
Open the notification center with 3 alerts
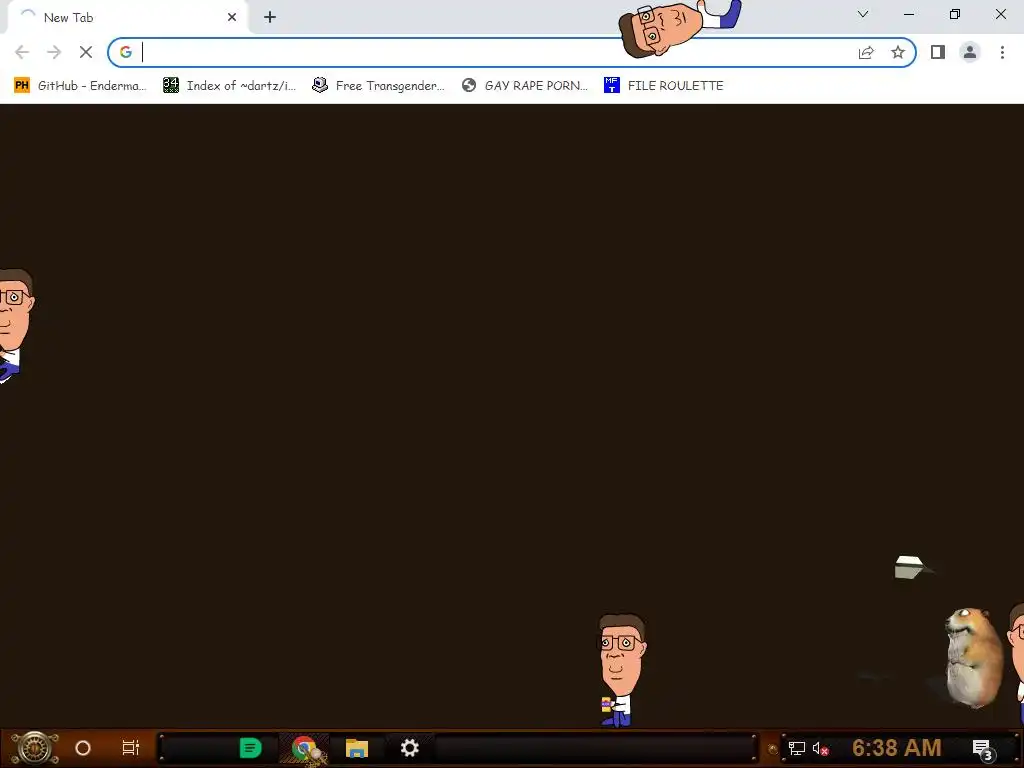(x=983, y=749)
